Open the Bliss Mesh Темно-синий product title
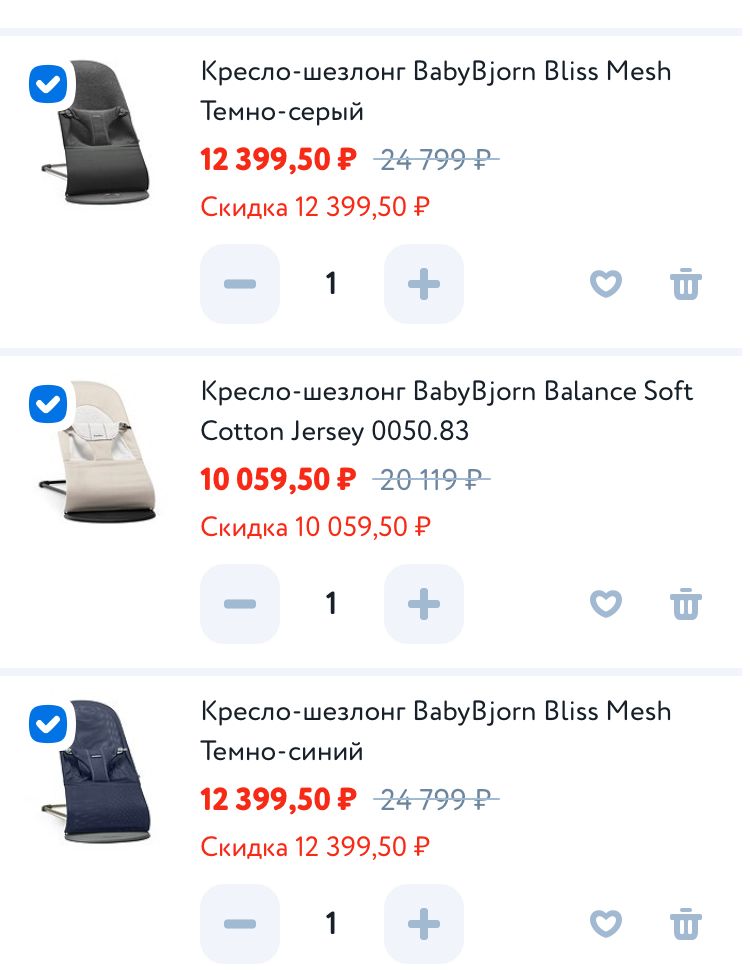Screen dimensions: 750x980 [435, 731]
